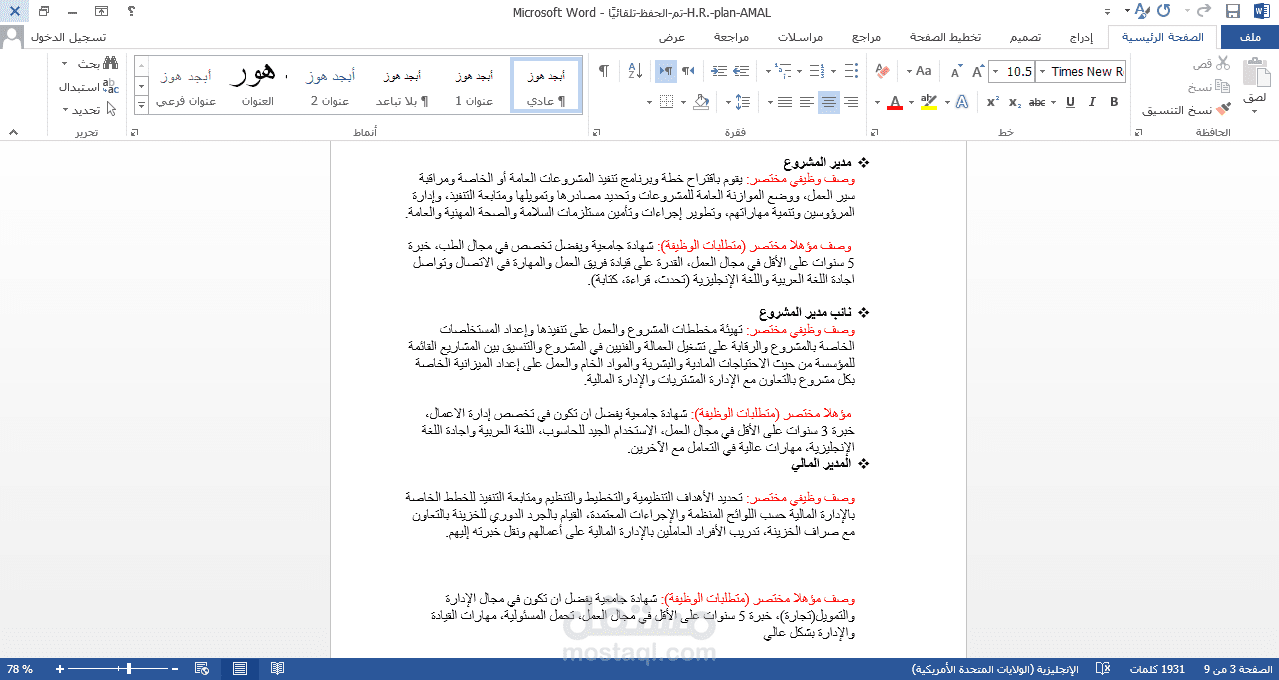Screen dimensions: 1279x680
Task: Switch to the Page Layout (تخطيط الصفحة) tab
Action: click(945, 37)
